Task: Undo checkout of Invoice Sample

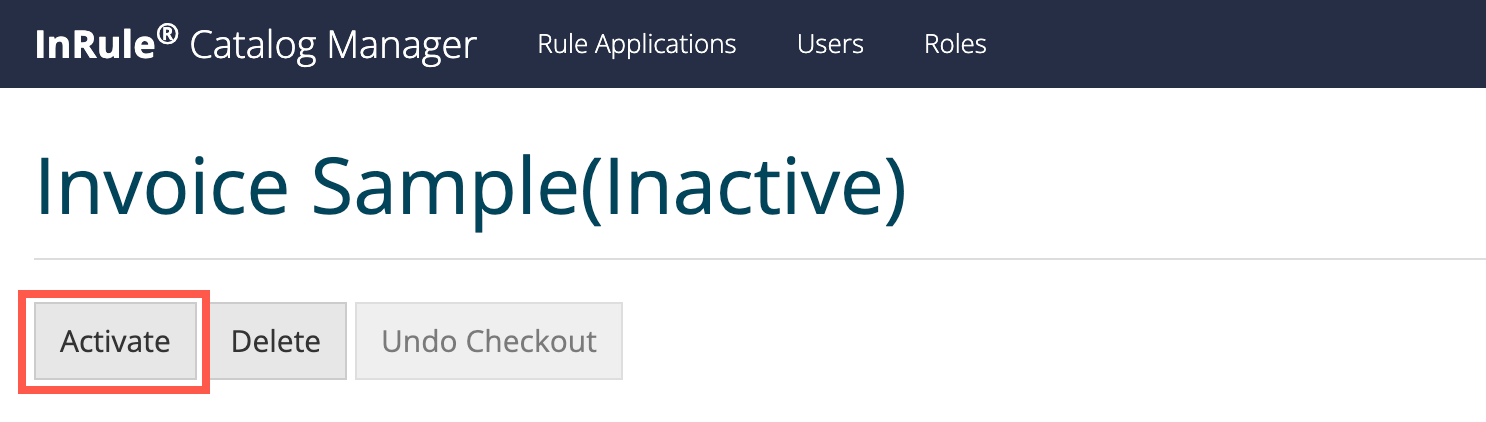Action: point(489,342)
